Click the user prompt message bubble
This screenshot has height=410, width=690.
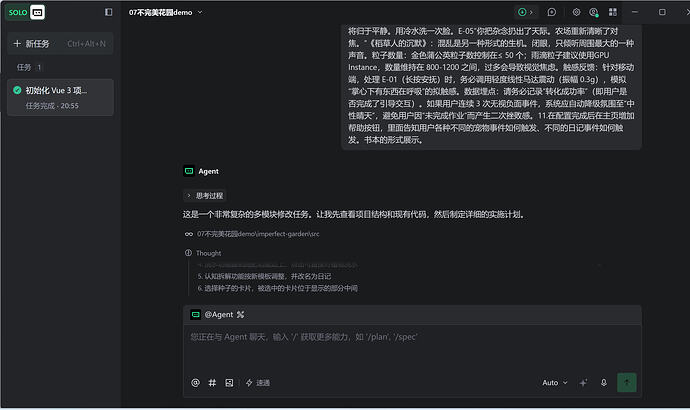point(492,87)
